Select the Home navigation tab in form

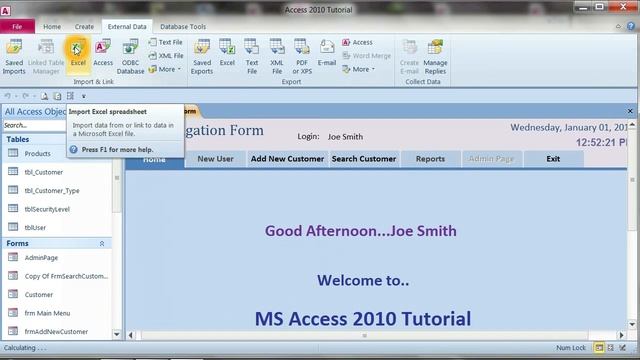pos(155,160)
